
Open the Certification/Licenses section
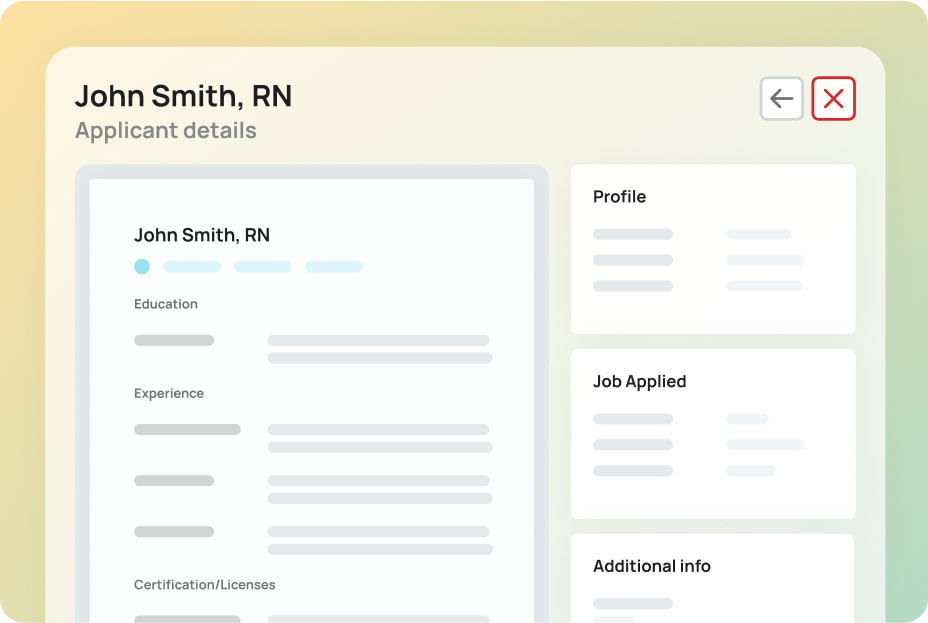[x=205, y=584]
